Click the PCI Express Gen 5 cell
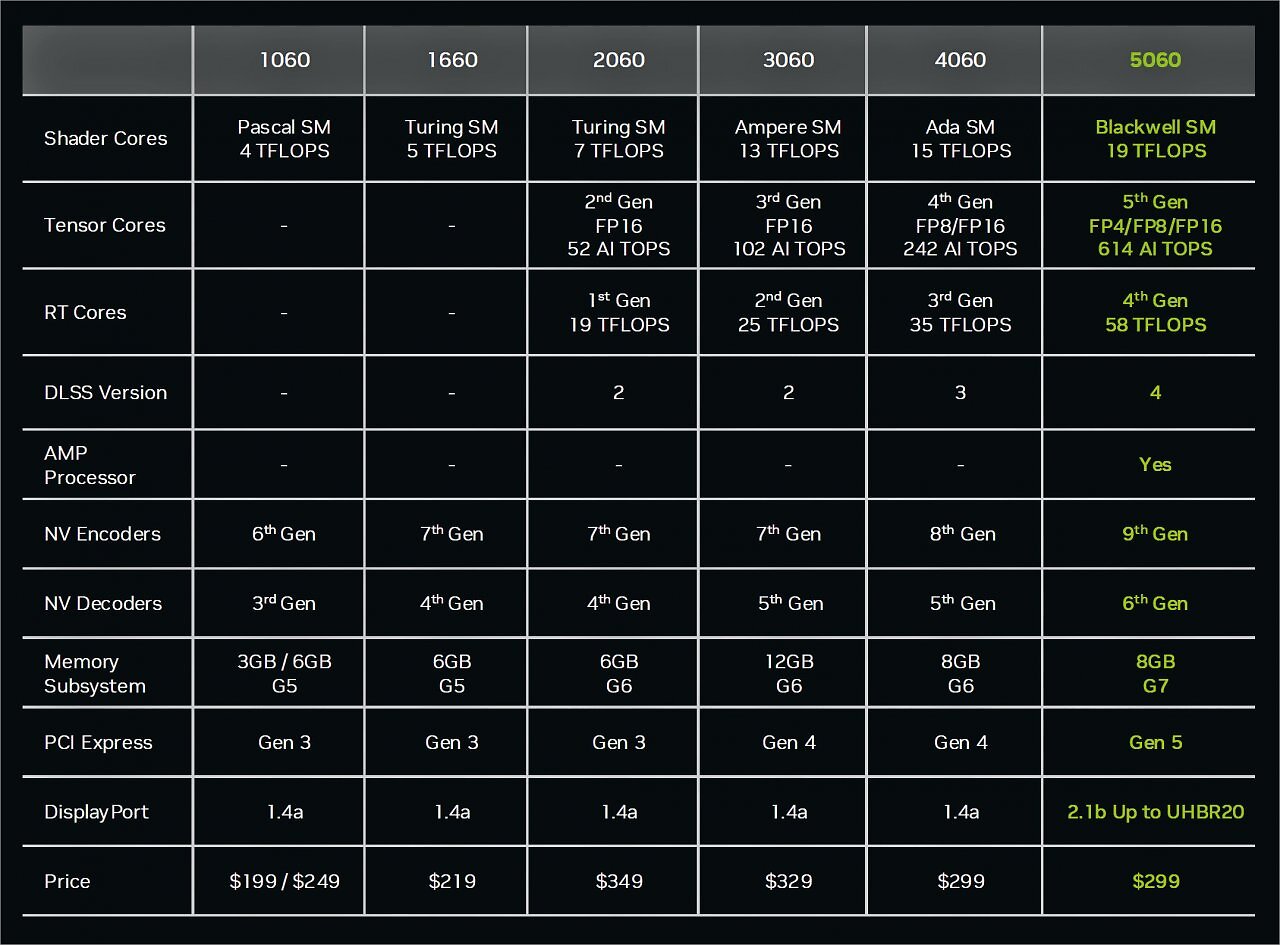Viewport: 1280px width, 945px height. [x=1155, y=743]
